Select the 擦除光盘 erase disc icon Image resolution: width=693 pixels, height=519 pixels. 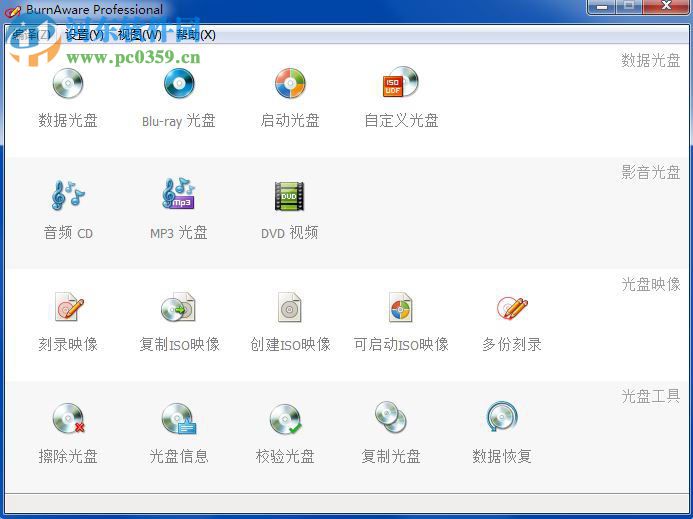tap(69, 418)
